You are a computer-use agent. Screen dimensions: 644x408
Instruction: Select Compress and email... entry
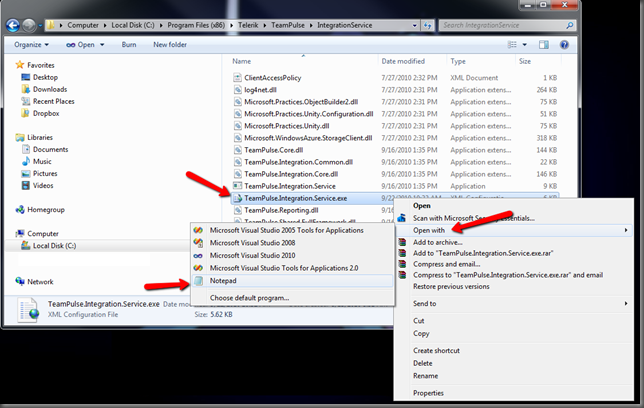446,264
